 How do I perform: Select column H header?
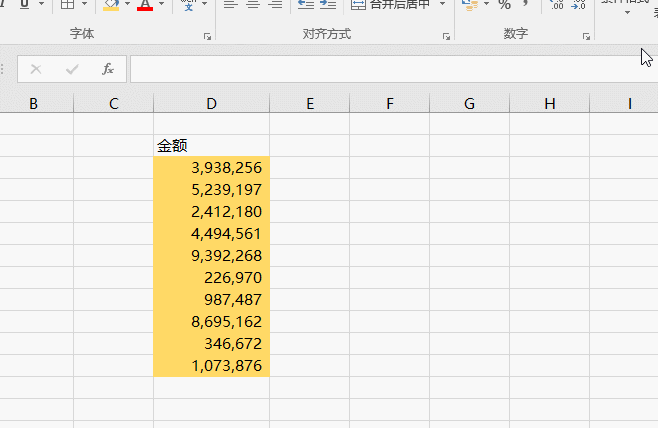pos(550,104)
